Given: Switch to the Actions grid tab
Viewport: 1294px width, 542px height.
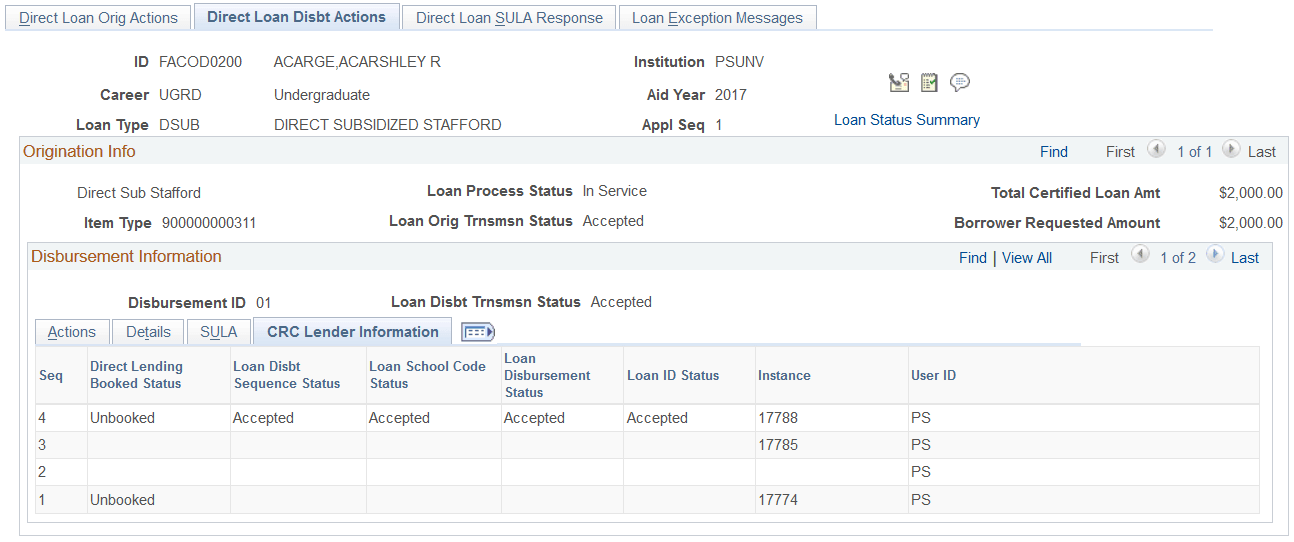Looking at the screenshot, I should click(x=72, y=332).
